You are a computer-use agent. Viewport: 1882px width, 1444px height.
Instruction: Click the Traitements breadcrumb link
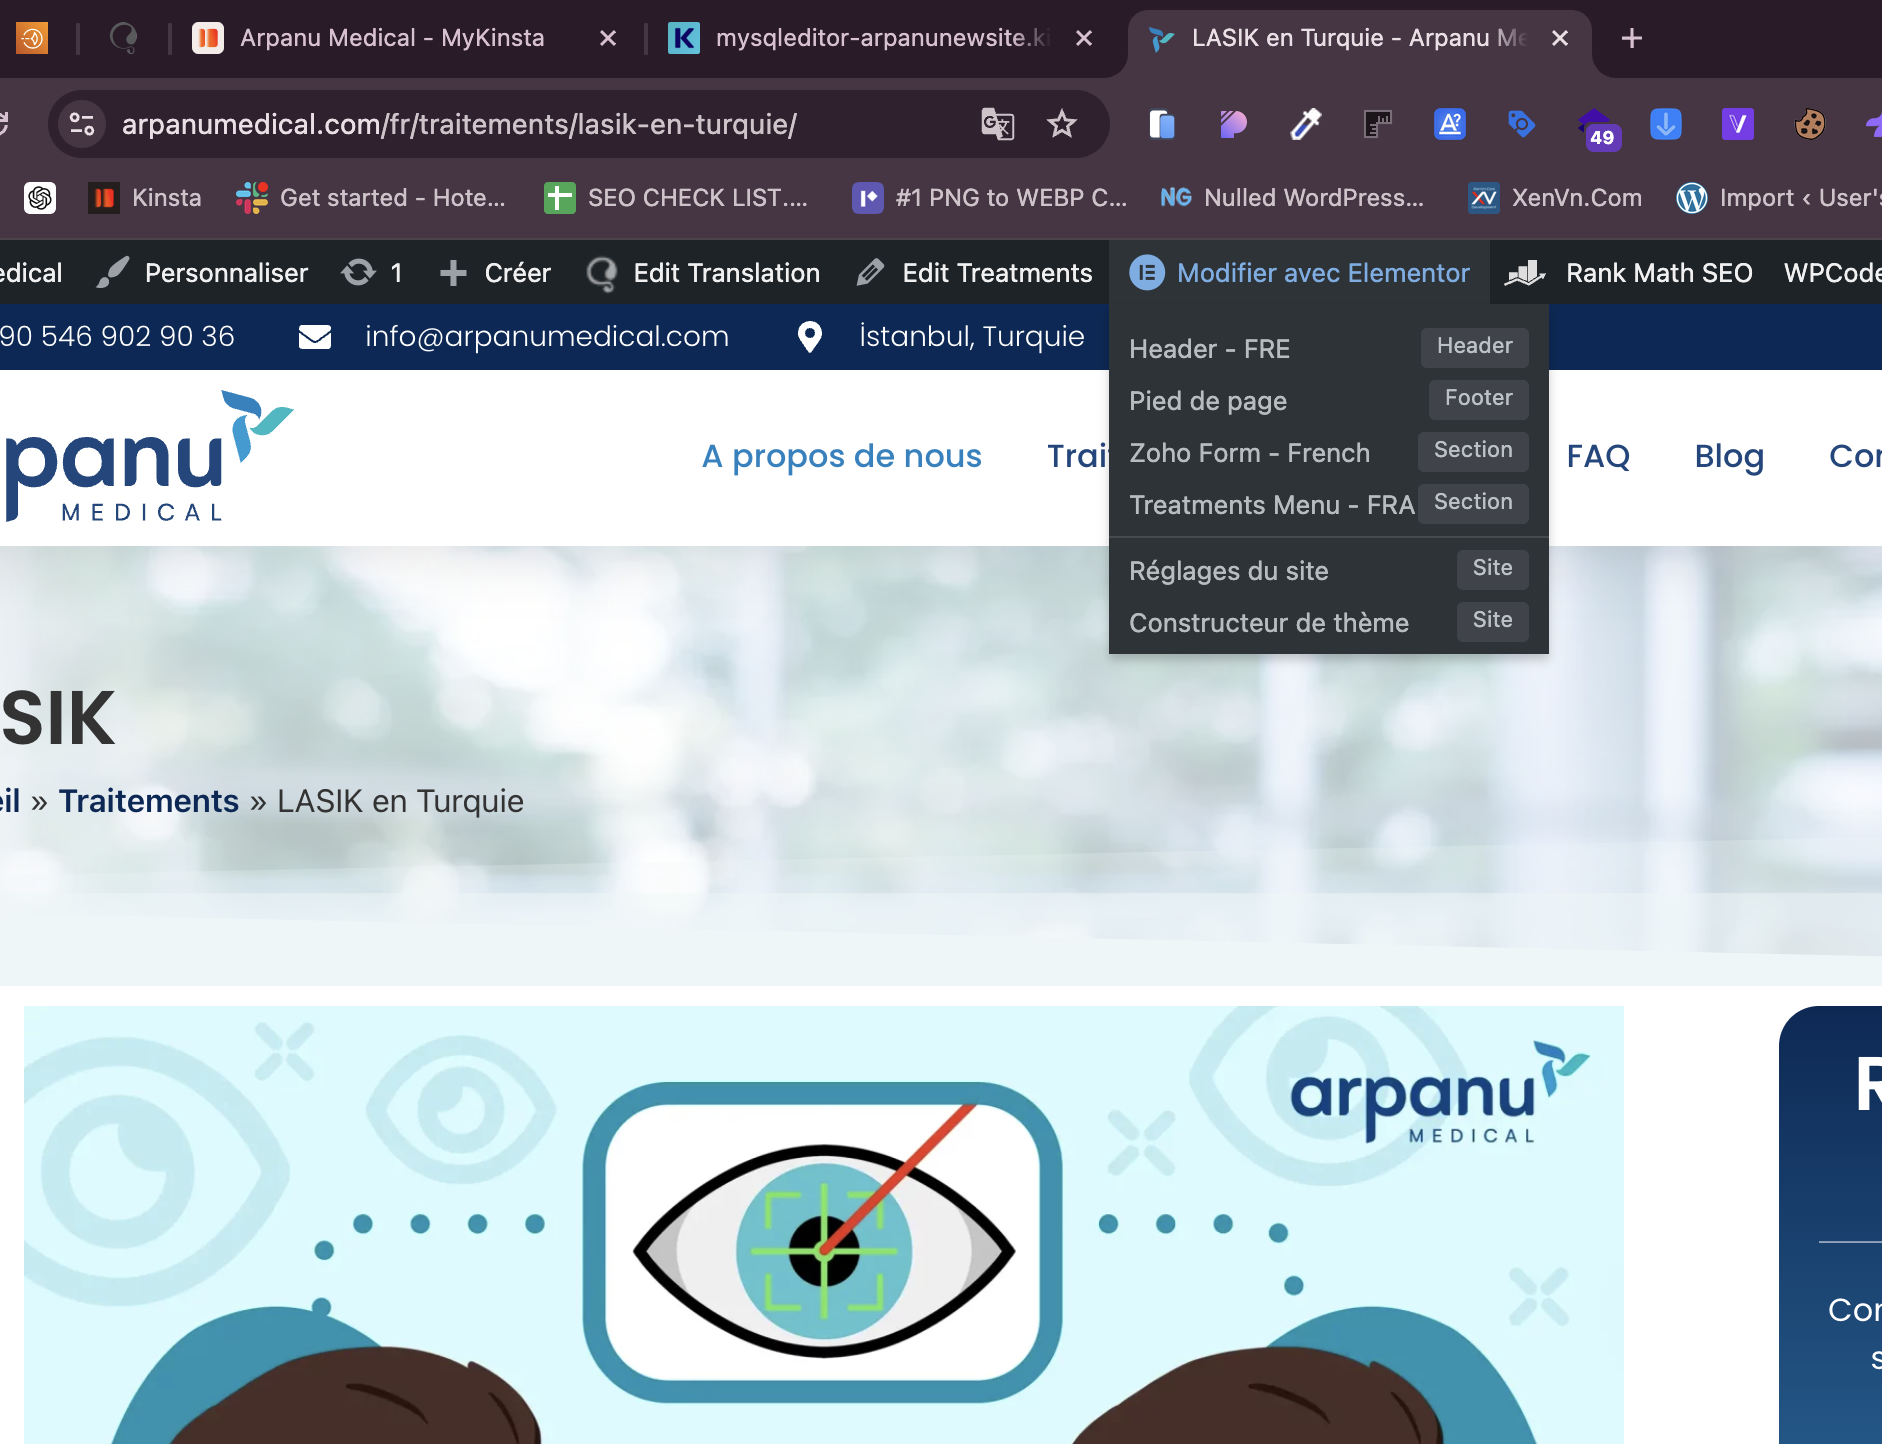point(148,801)
